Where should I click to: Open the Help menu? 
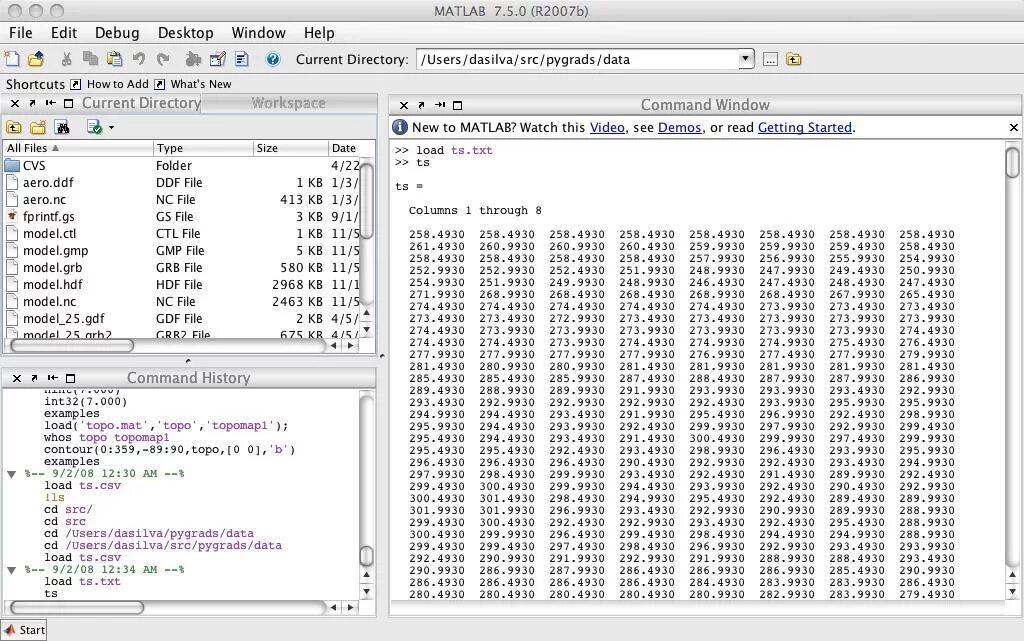pos(319,33)
